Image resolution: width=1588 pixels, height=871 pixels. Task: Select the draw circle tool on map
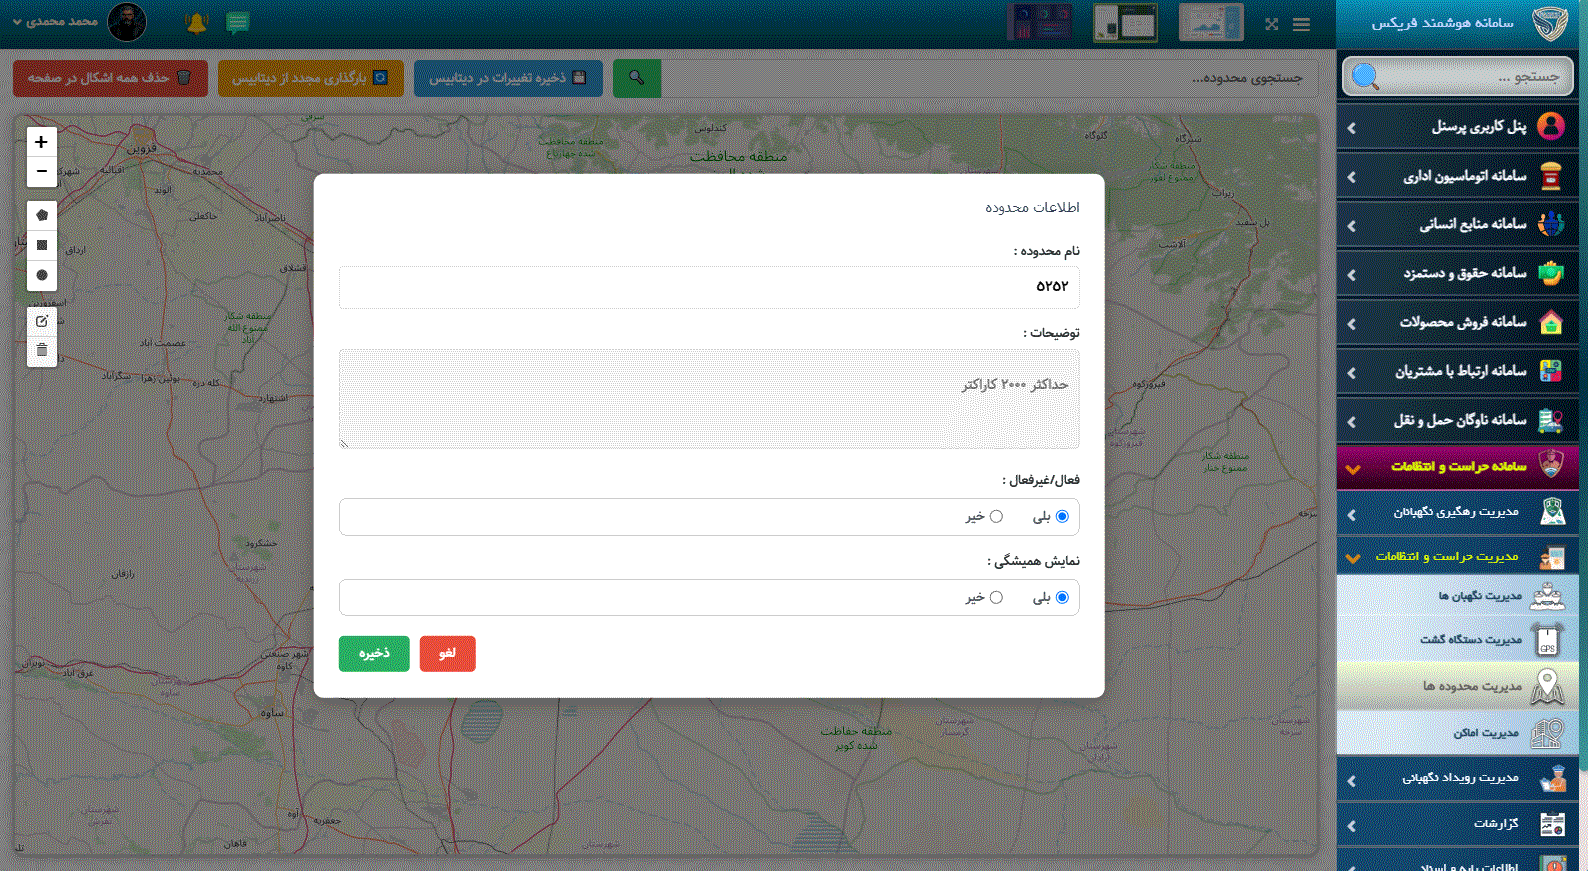(x=42, y=275)
